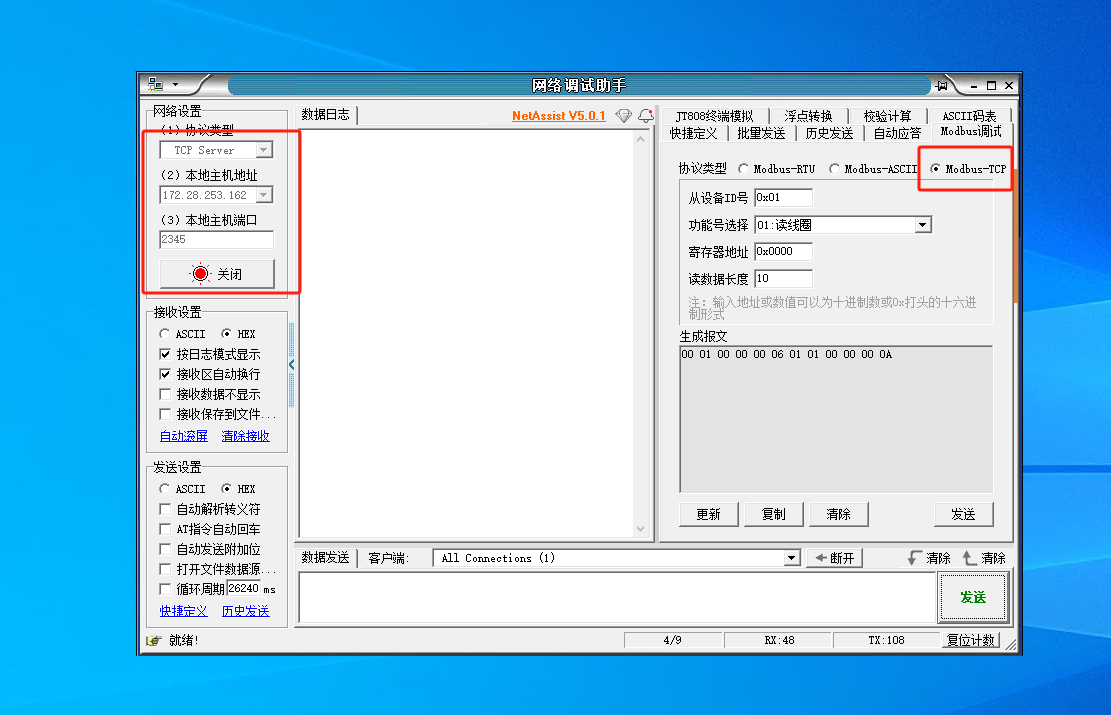Click the 循环周期 ms value field
This screenshot has width=1111, height=715.
pyautogui.click(x=244, y=589)
